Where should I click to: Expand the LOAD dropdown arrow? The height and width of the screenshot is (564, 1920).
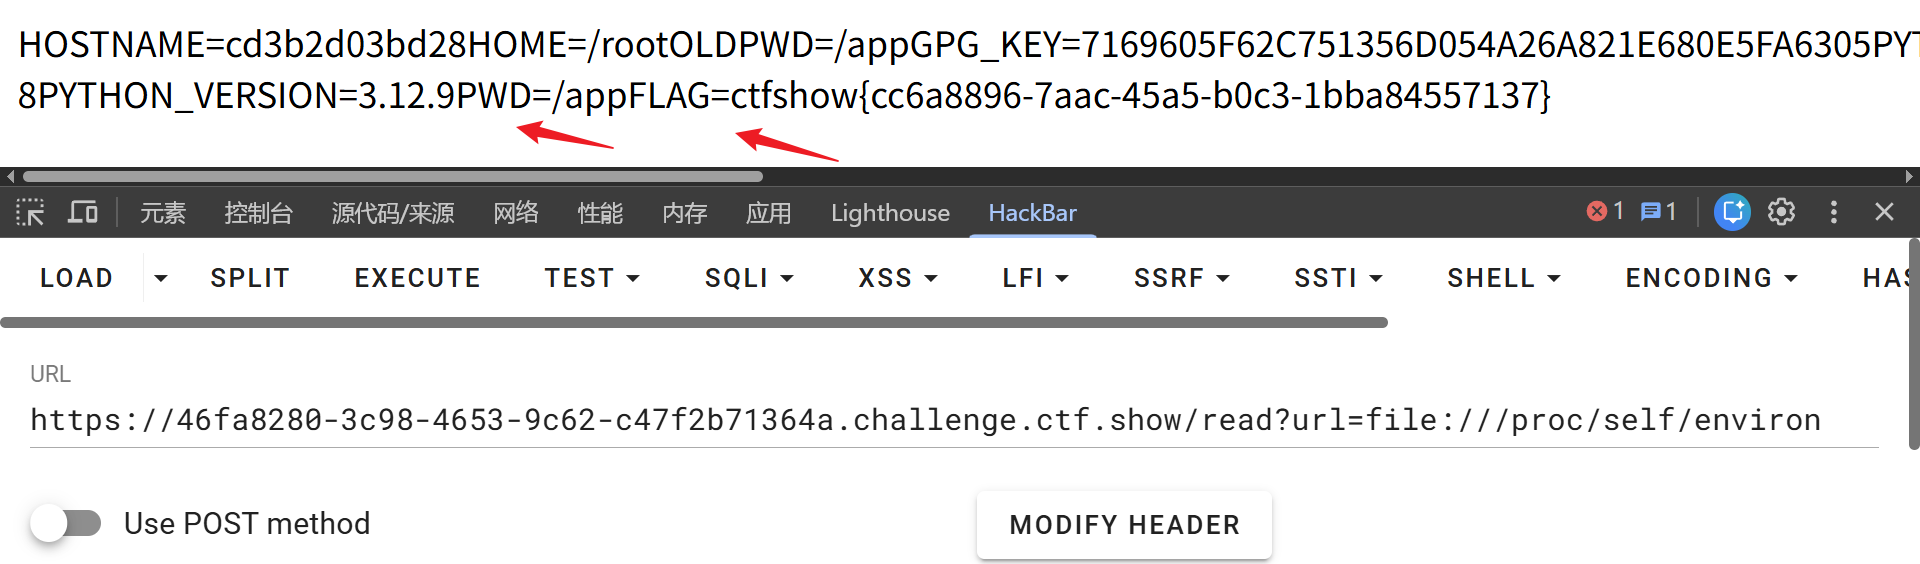[x=160, y=278]
